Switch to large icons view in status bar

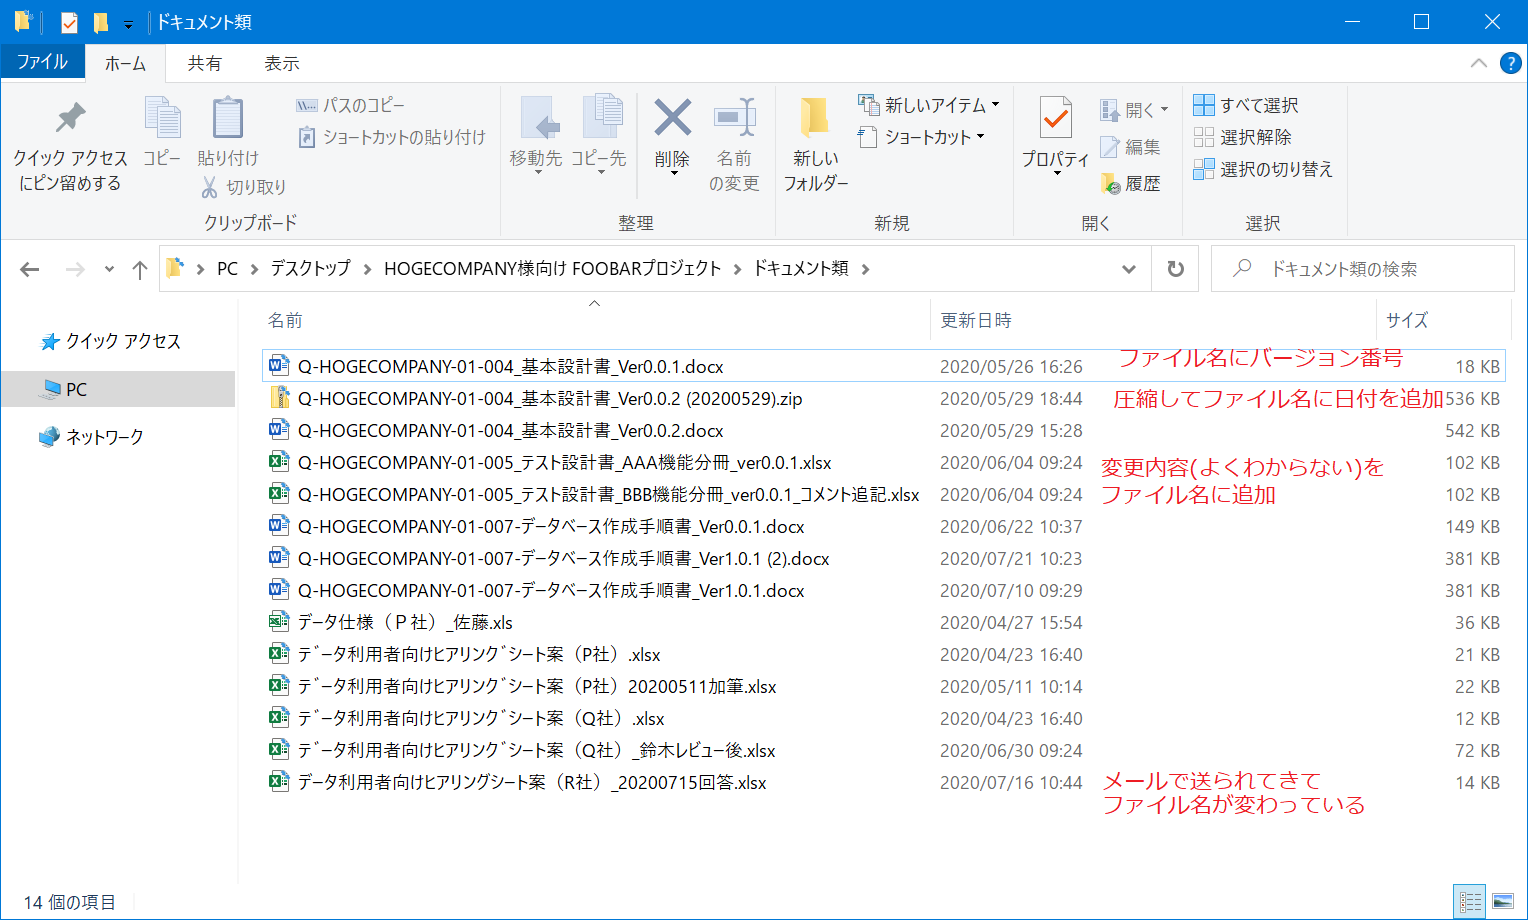[x=1502, y=902]
